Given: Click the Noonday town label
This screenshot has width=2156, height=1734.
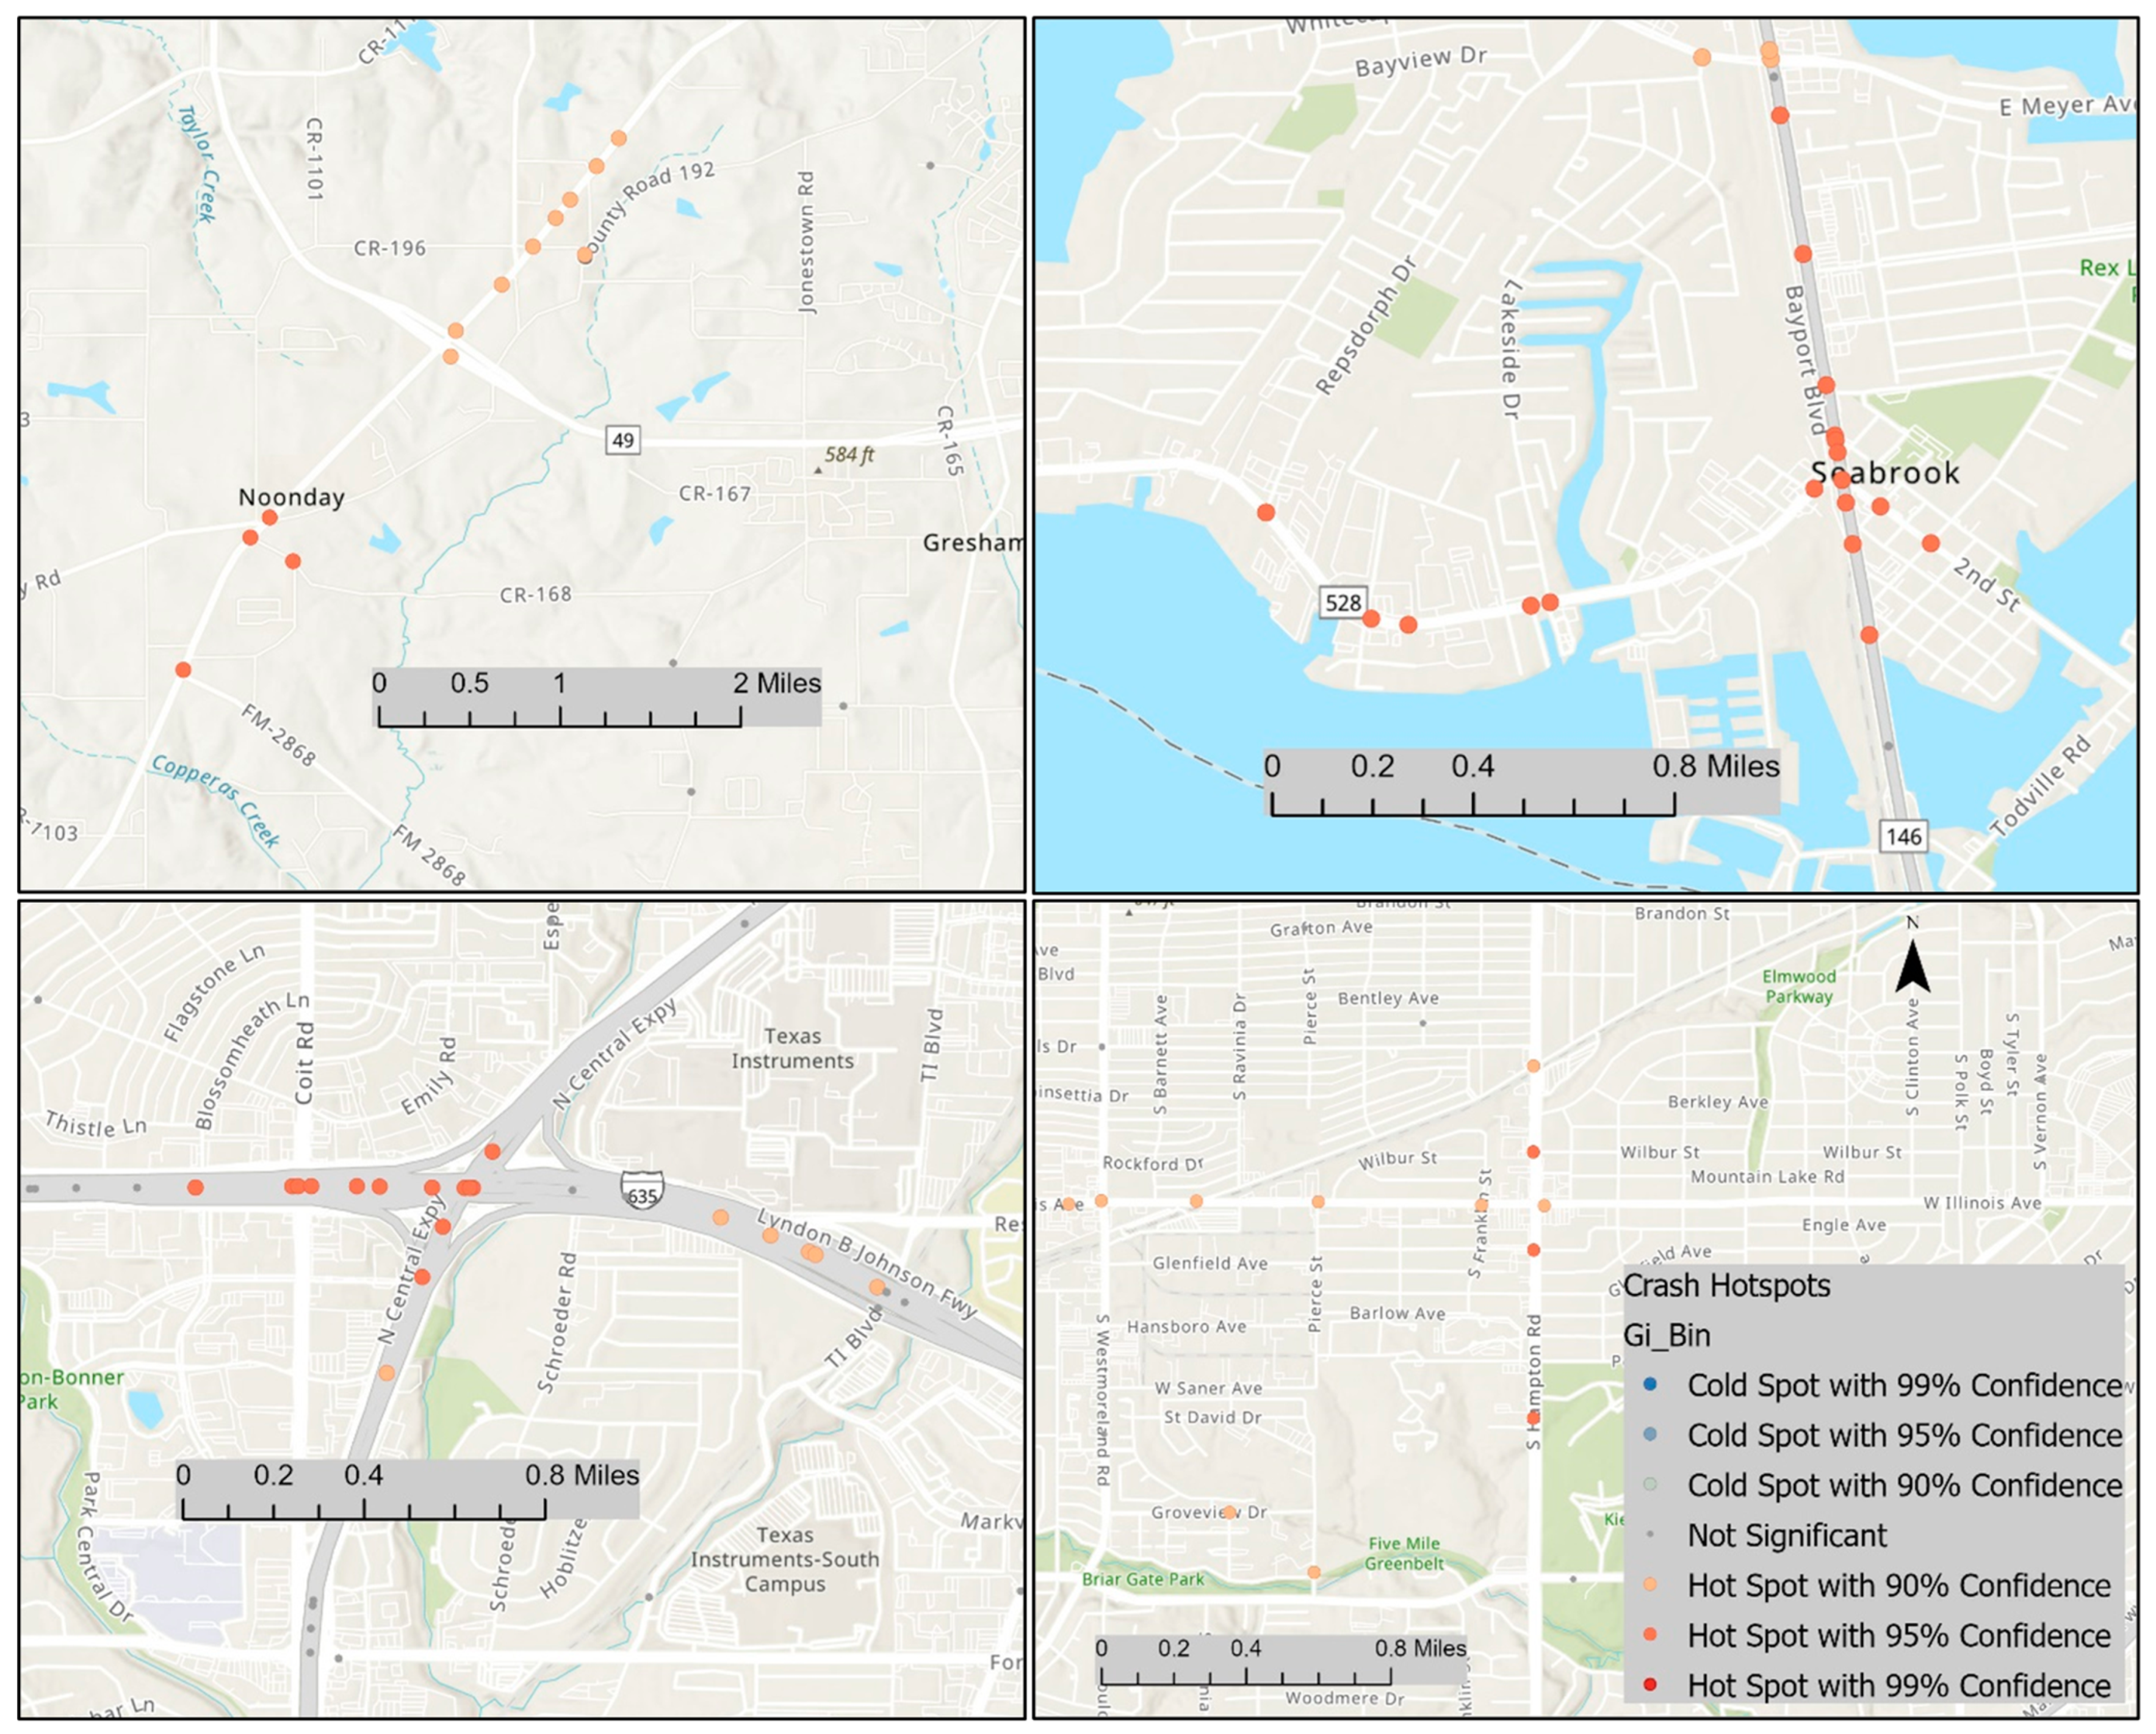Looking at the screenshot, I should (x=291, y=497).
